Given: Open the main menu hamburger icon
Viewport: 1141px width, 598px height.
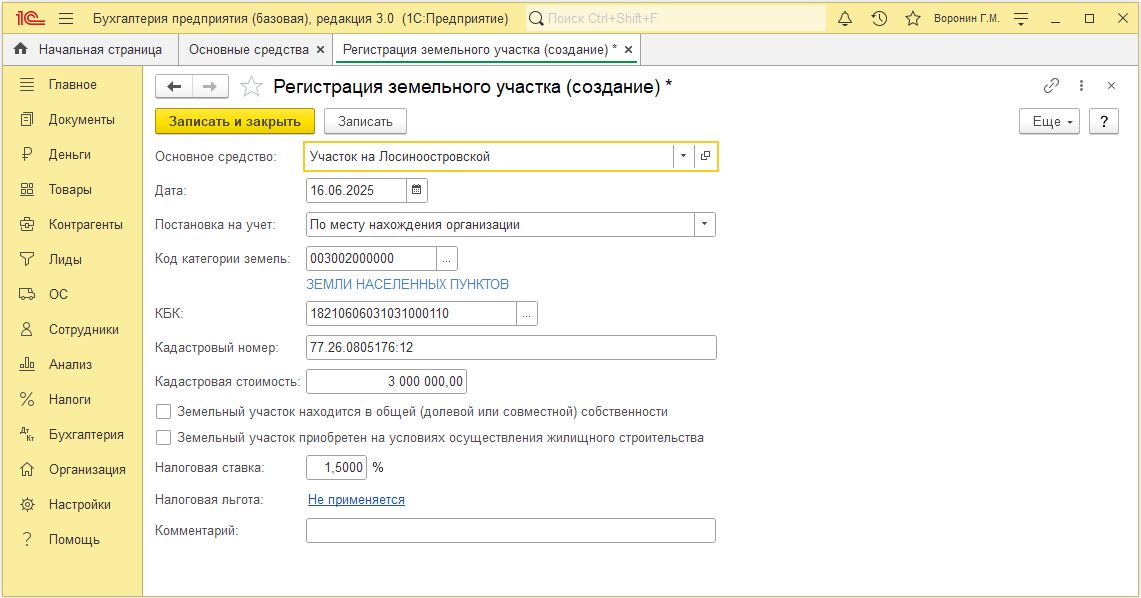Looking at the screenshot, I should 66,19.
